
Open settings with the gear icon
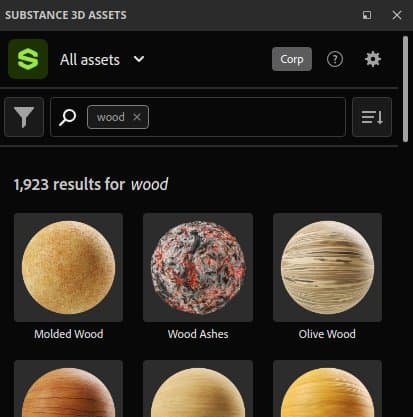[373, 59]
